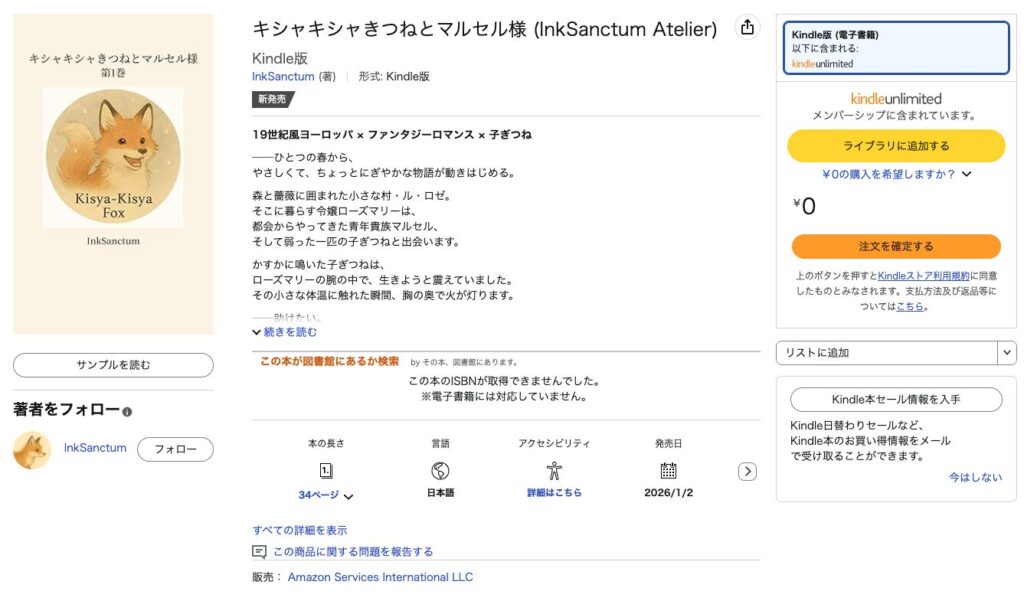Click the ライブラリに追加する button
1024x601 pixels.
click(896, 146)
